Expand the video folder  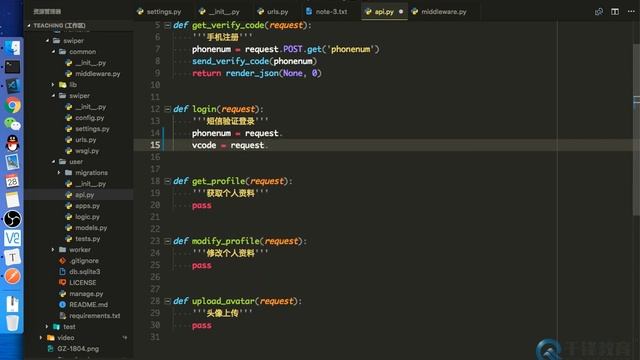coord(41,338)
